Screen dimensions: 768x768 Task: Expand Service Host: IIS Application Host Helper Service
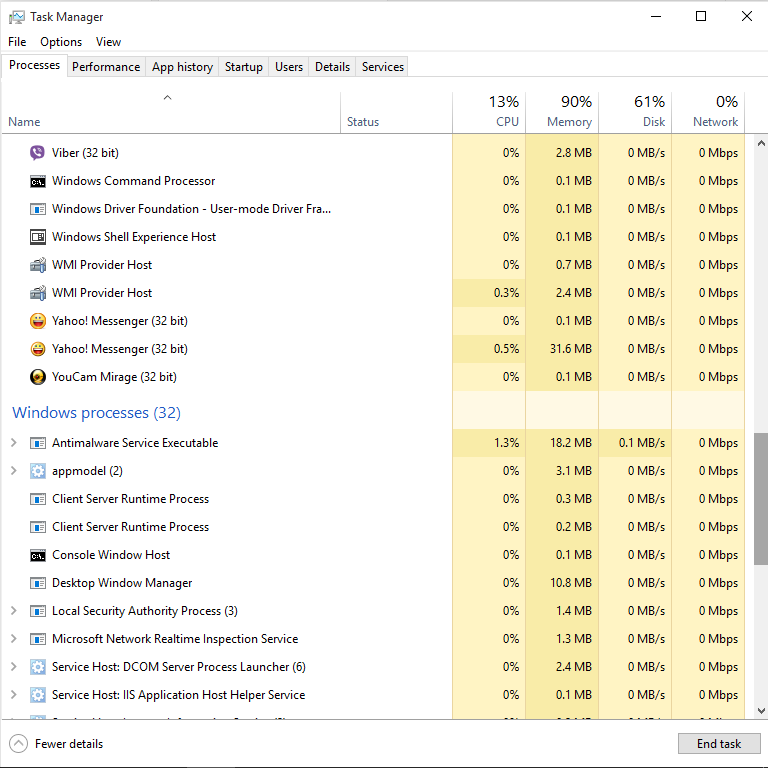click(x=14, y=695)
